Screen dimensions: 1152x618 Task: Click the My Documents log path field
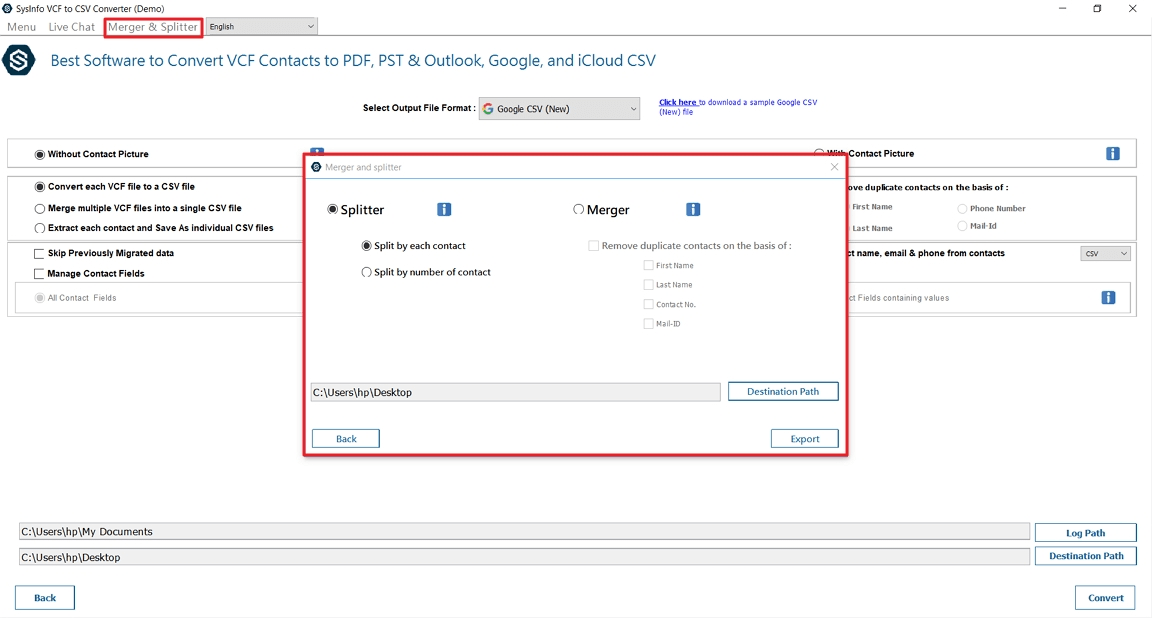524,531
